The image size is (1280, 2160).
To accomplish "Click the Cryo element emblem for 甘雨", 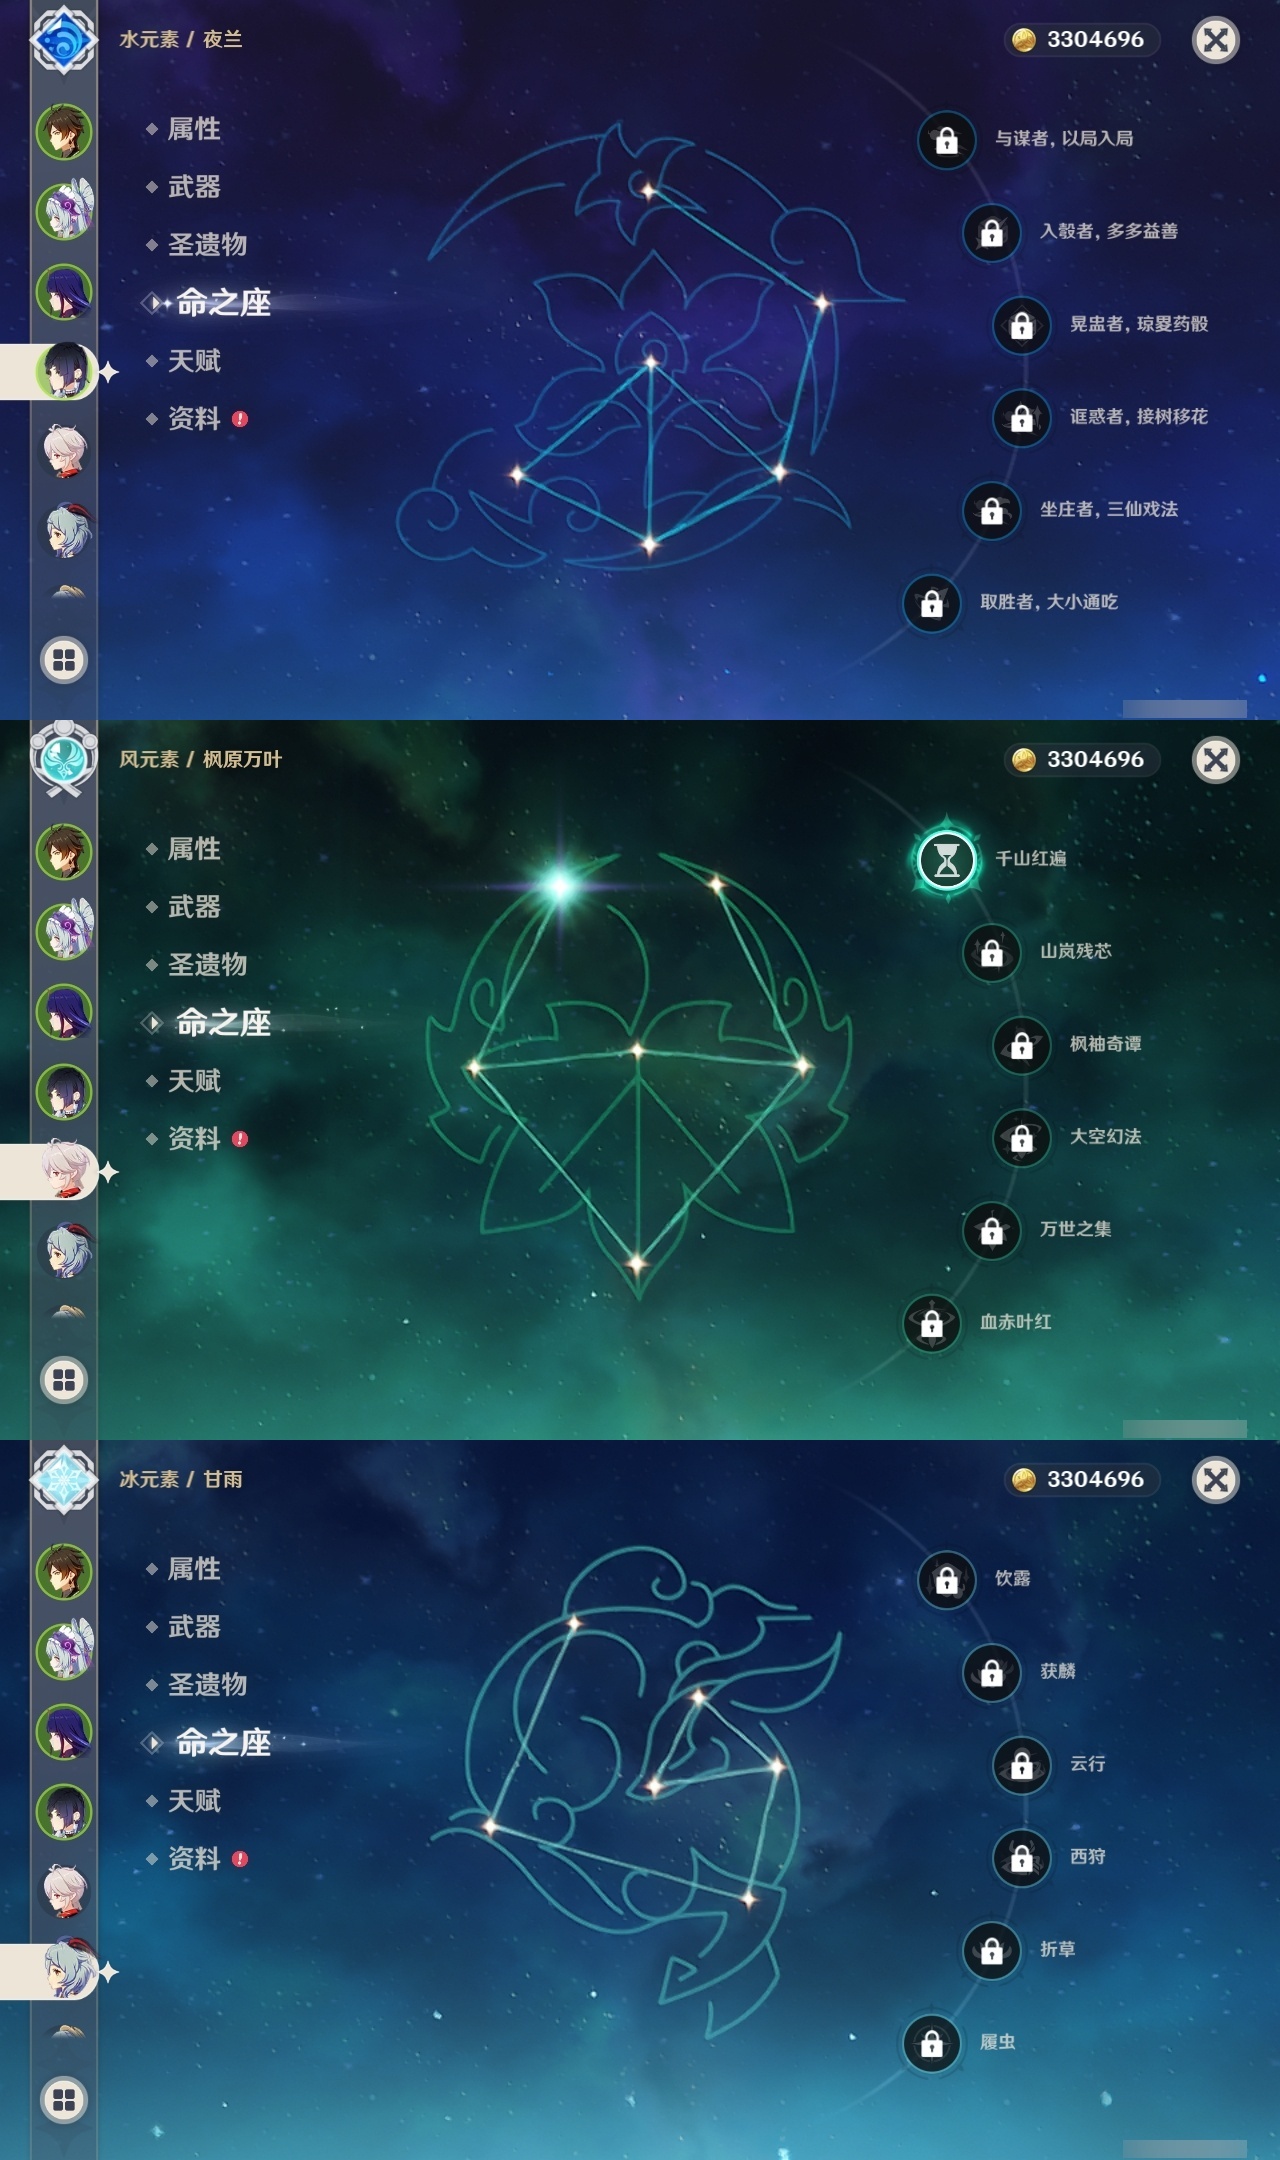I will [64, 1480].
